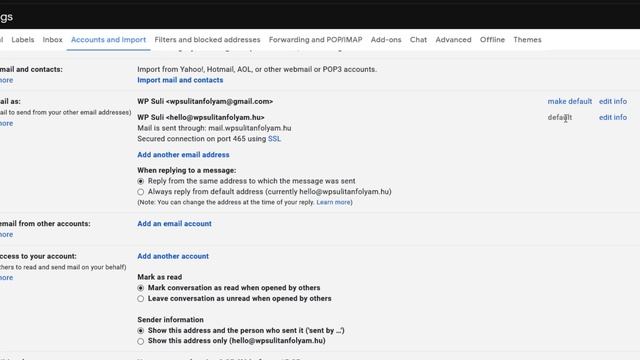Click the When replying to a message heading
The height and width of the screenshot is (360, 640).
(x=187, y=170)
